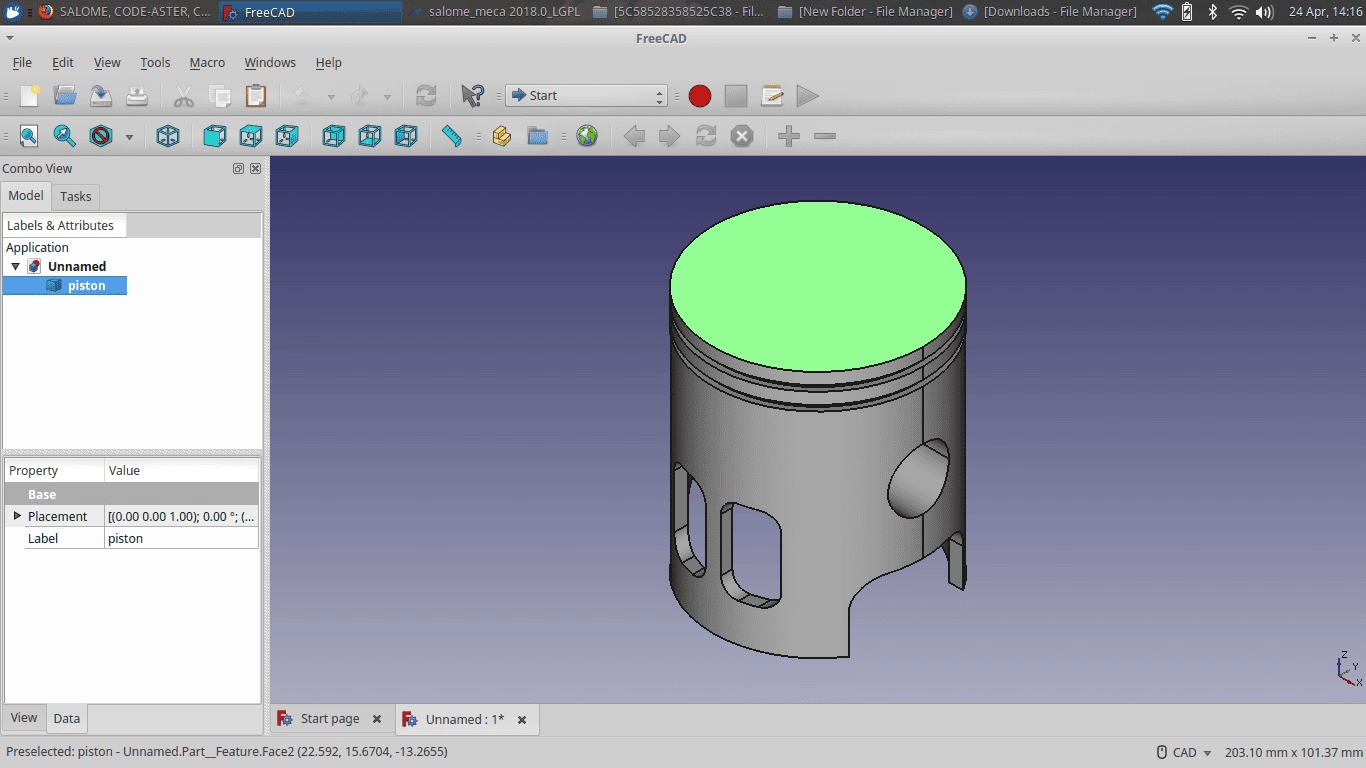The image size is (1366, 768).
Task: Click the Redo arrow icon
Action: [x=359, y=96]
